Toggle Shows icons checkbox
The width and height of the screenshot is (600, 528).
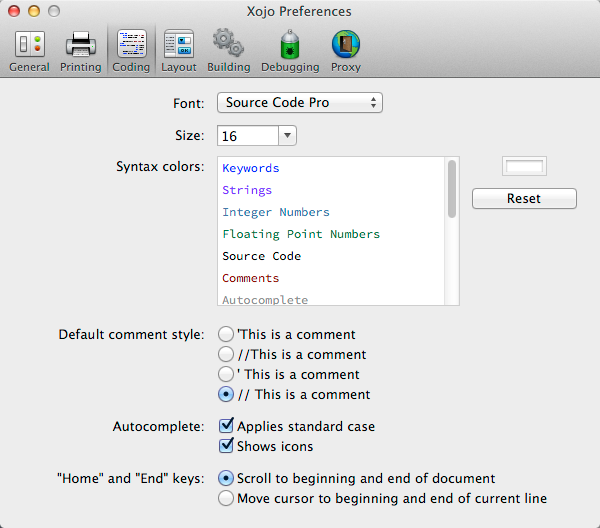point(226,445)
